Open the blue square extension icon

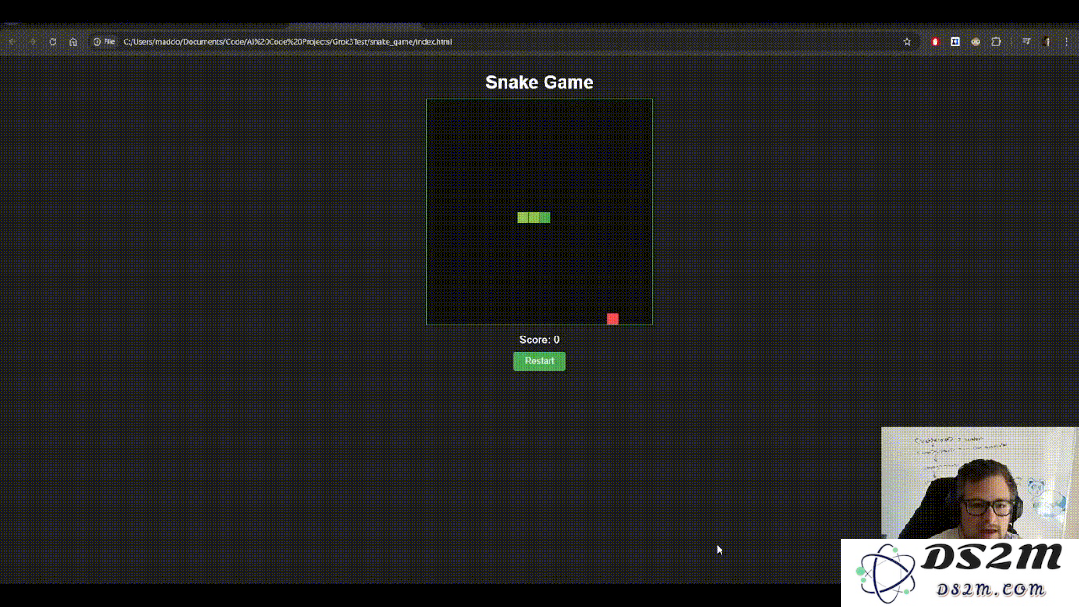point(955,42)
